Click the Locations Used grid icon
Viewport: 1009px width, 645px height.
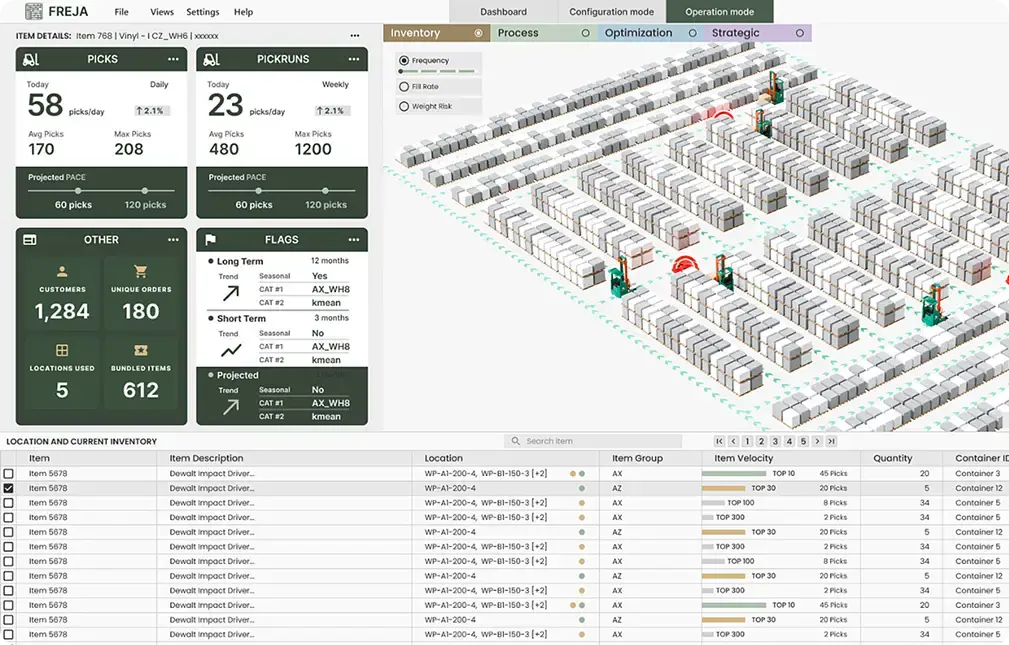pyautogui.click(x=62, y=351)
